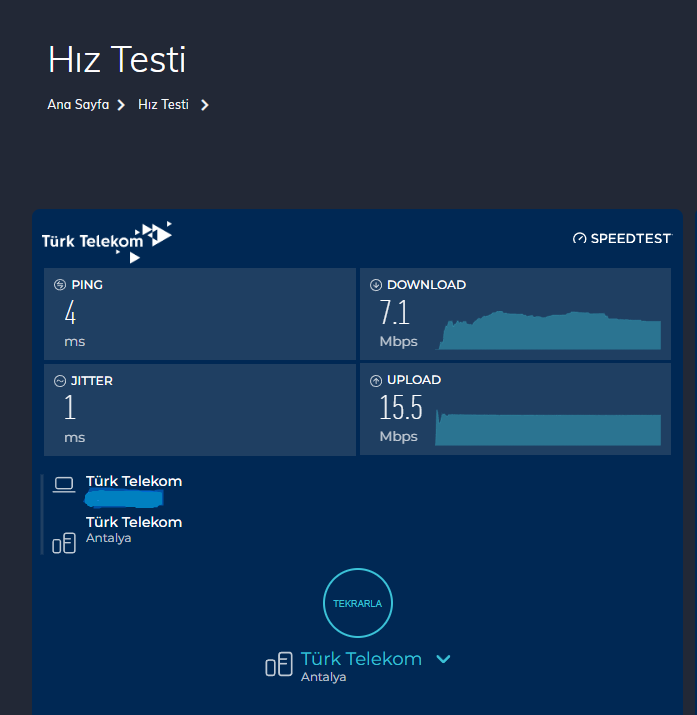Viewport: 697px width, 715px height.
Task: Expand the Türk Telekom server dropdown arrow
Action: 443,659
